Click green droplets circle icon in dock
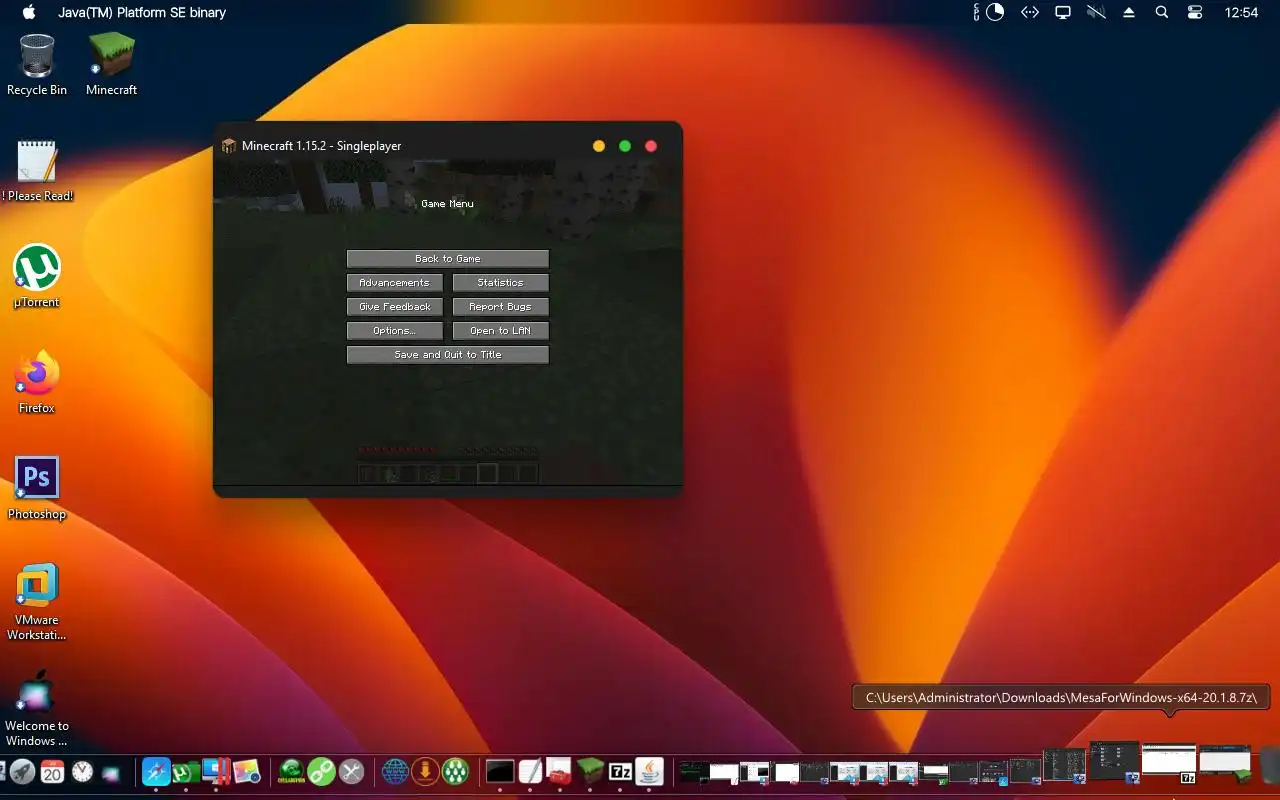The height and width of the screenshot is (800, 1280). click(455, 772)
